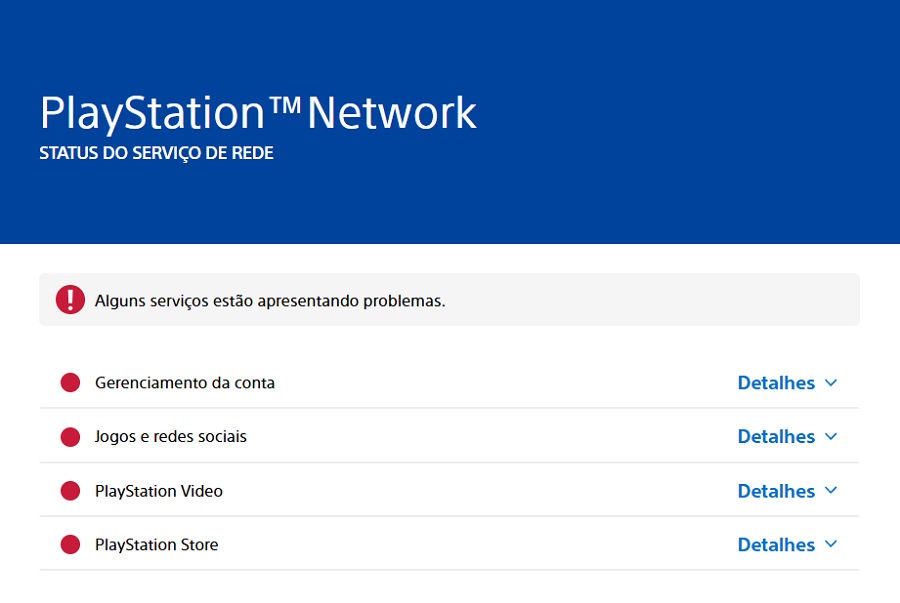The height and width of the screenshot is (603, 900).
Task: Click the PlayStation Network page title
Action: coord(258,114)
